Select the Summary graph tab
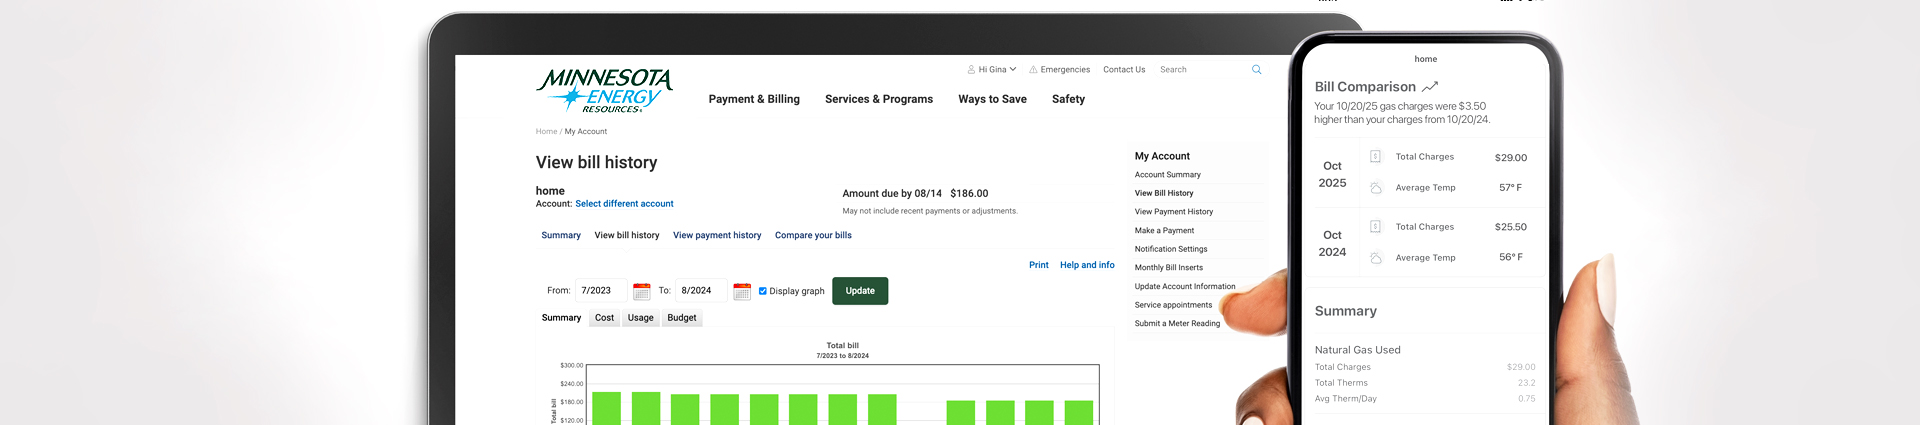Viewport: 1920px width, 425px height. (561, 318)
